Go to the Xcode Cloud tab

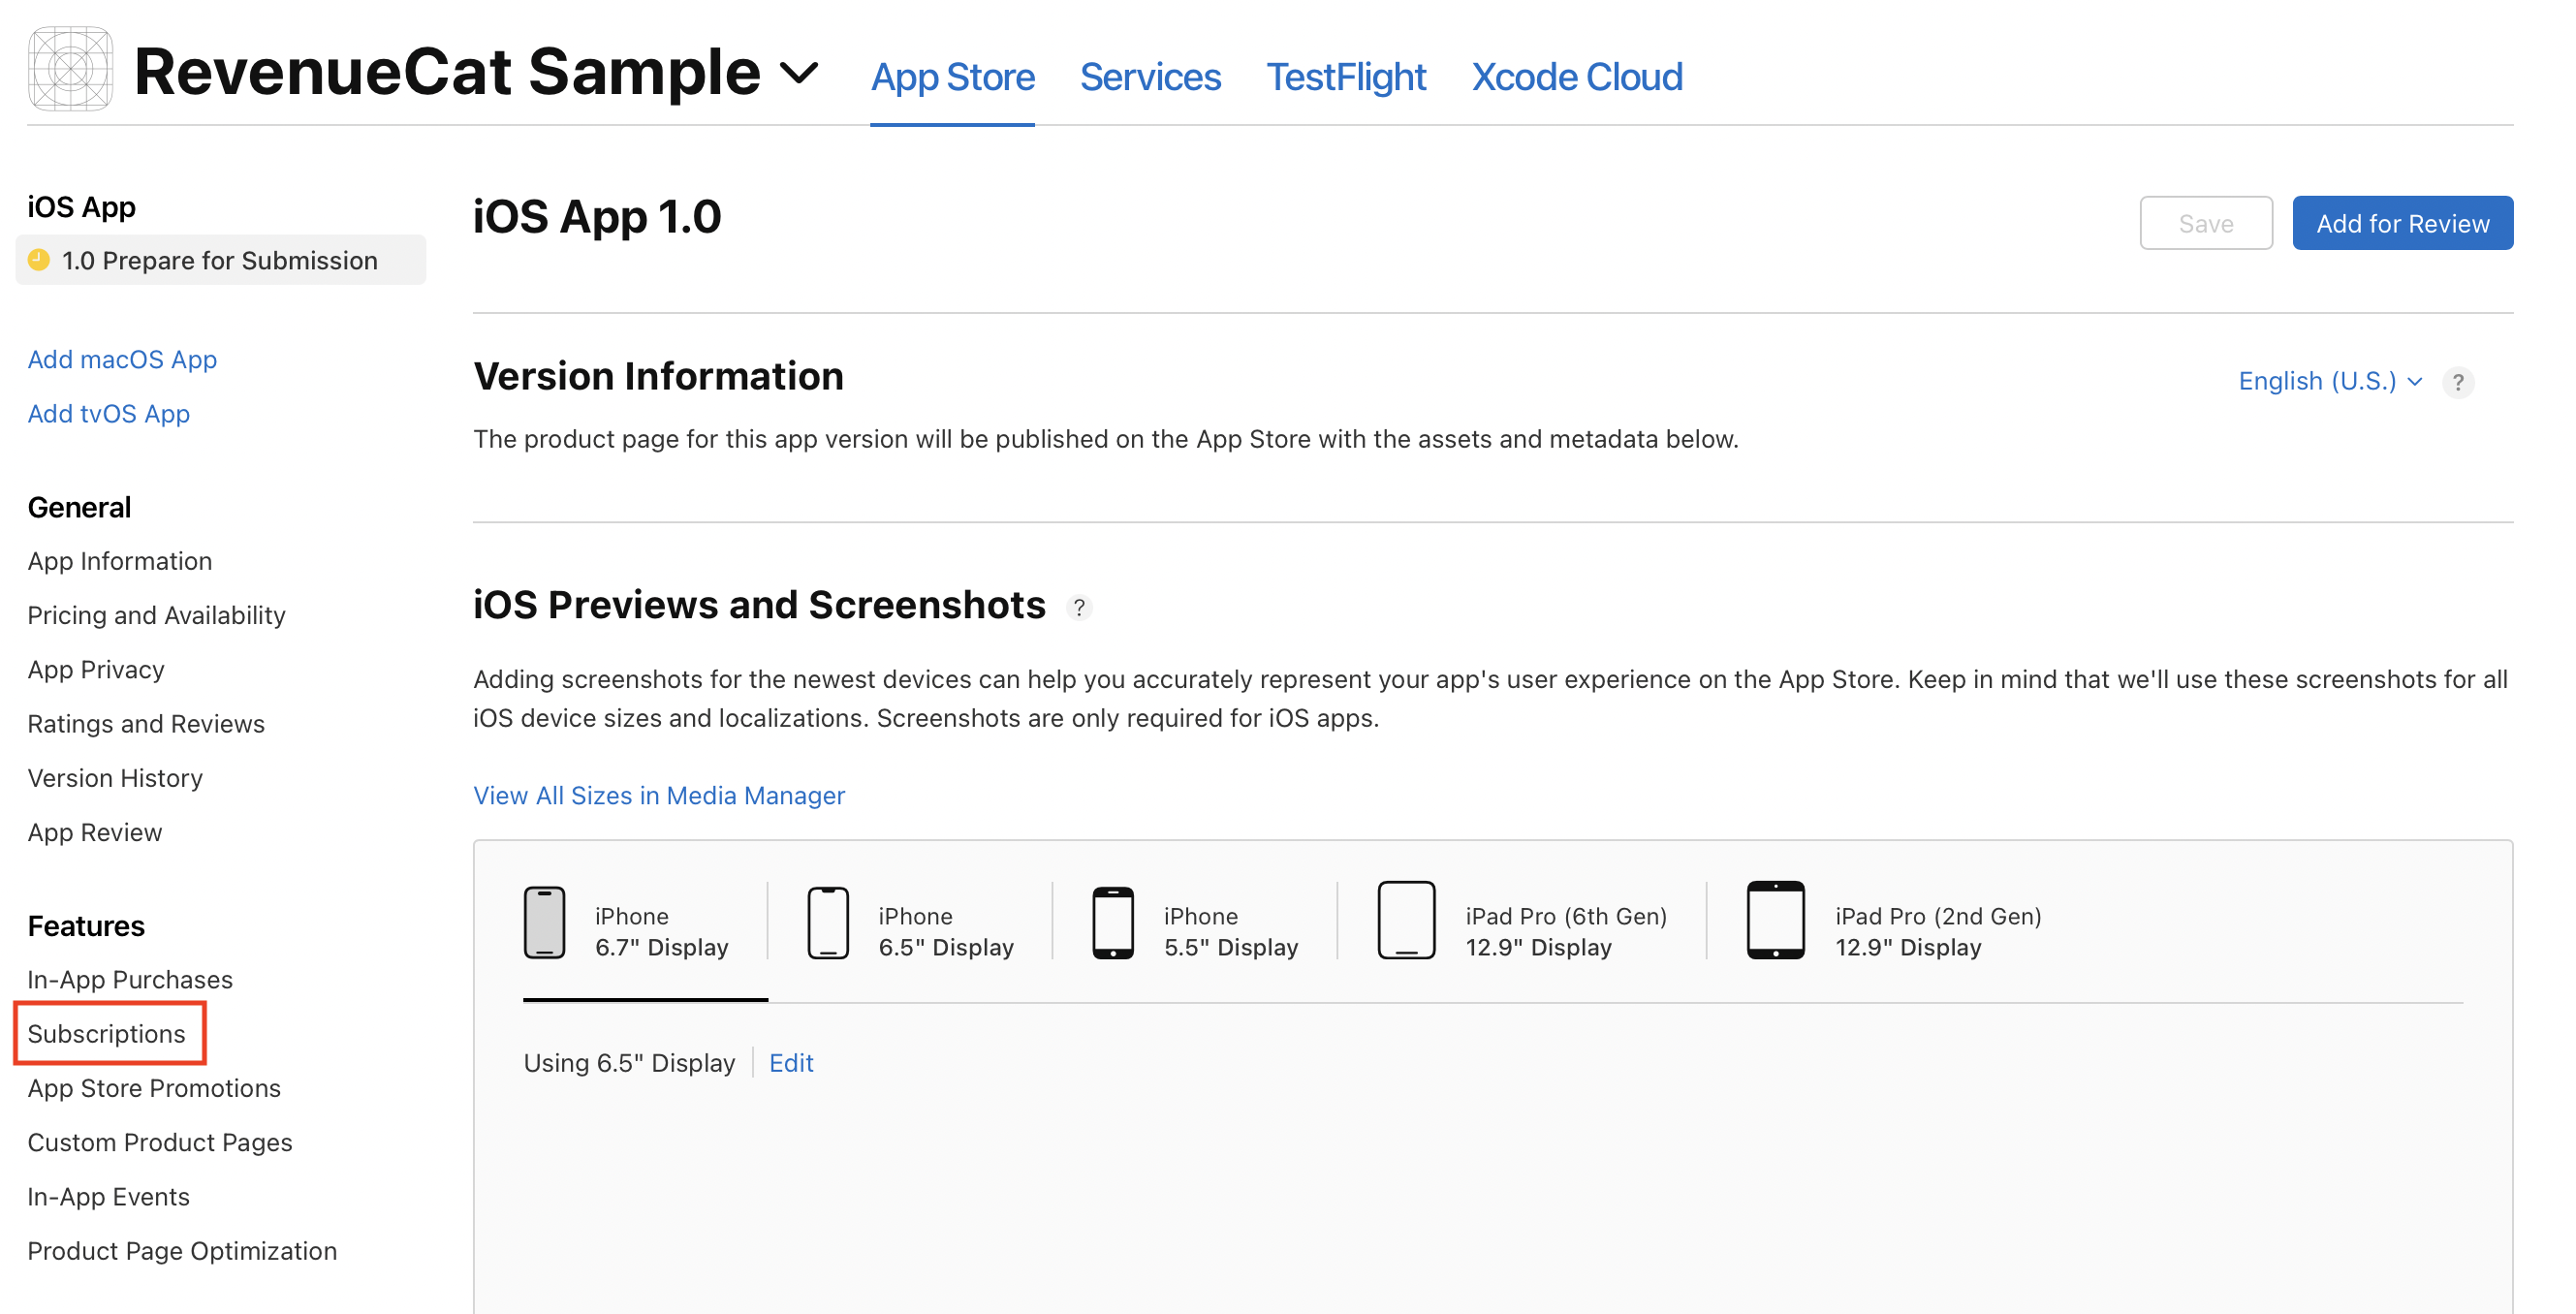1577,77
